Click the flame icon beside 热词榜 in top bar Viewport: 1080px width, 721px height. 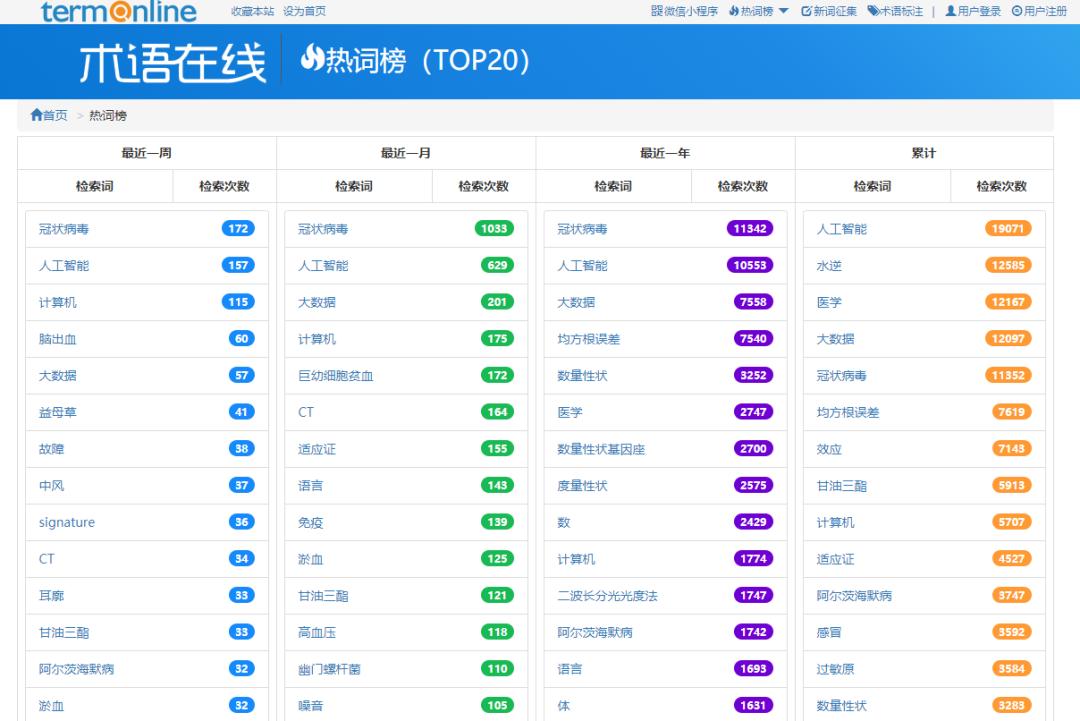tap(734, 11)
